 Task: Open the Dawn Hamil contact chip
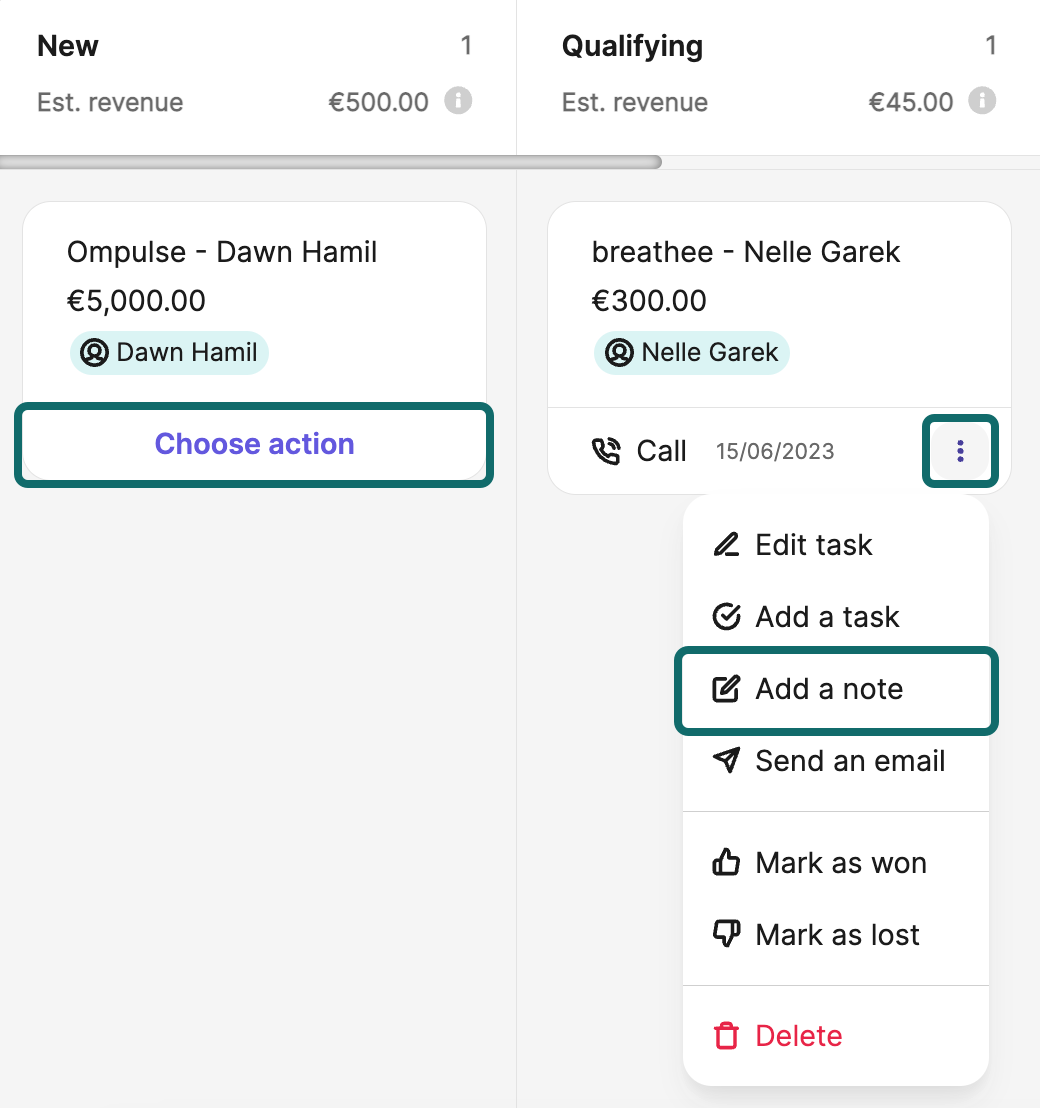(x=169, y=353)
